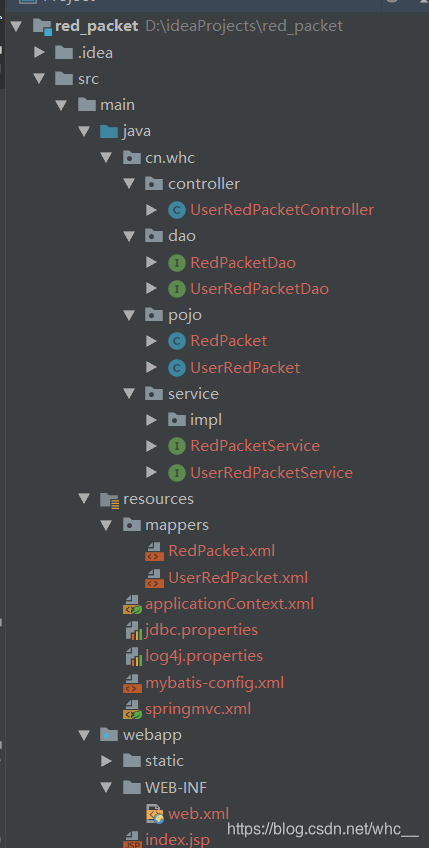Click the RedPacket.xml file icon
Screen dimensions: 429x848
tap(155, 552)
